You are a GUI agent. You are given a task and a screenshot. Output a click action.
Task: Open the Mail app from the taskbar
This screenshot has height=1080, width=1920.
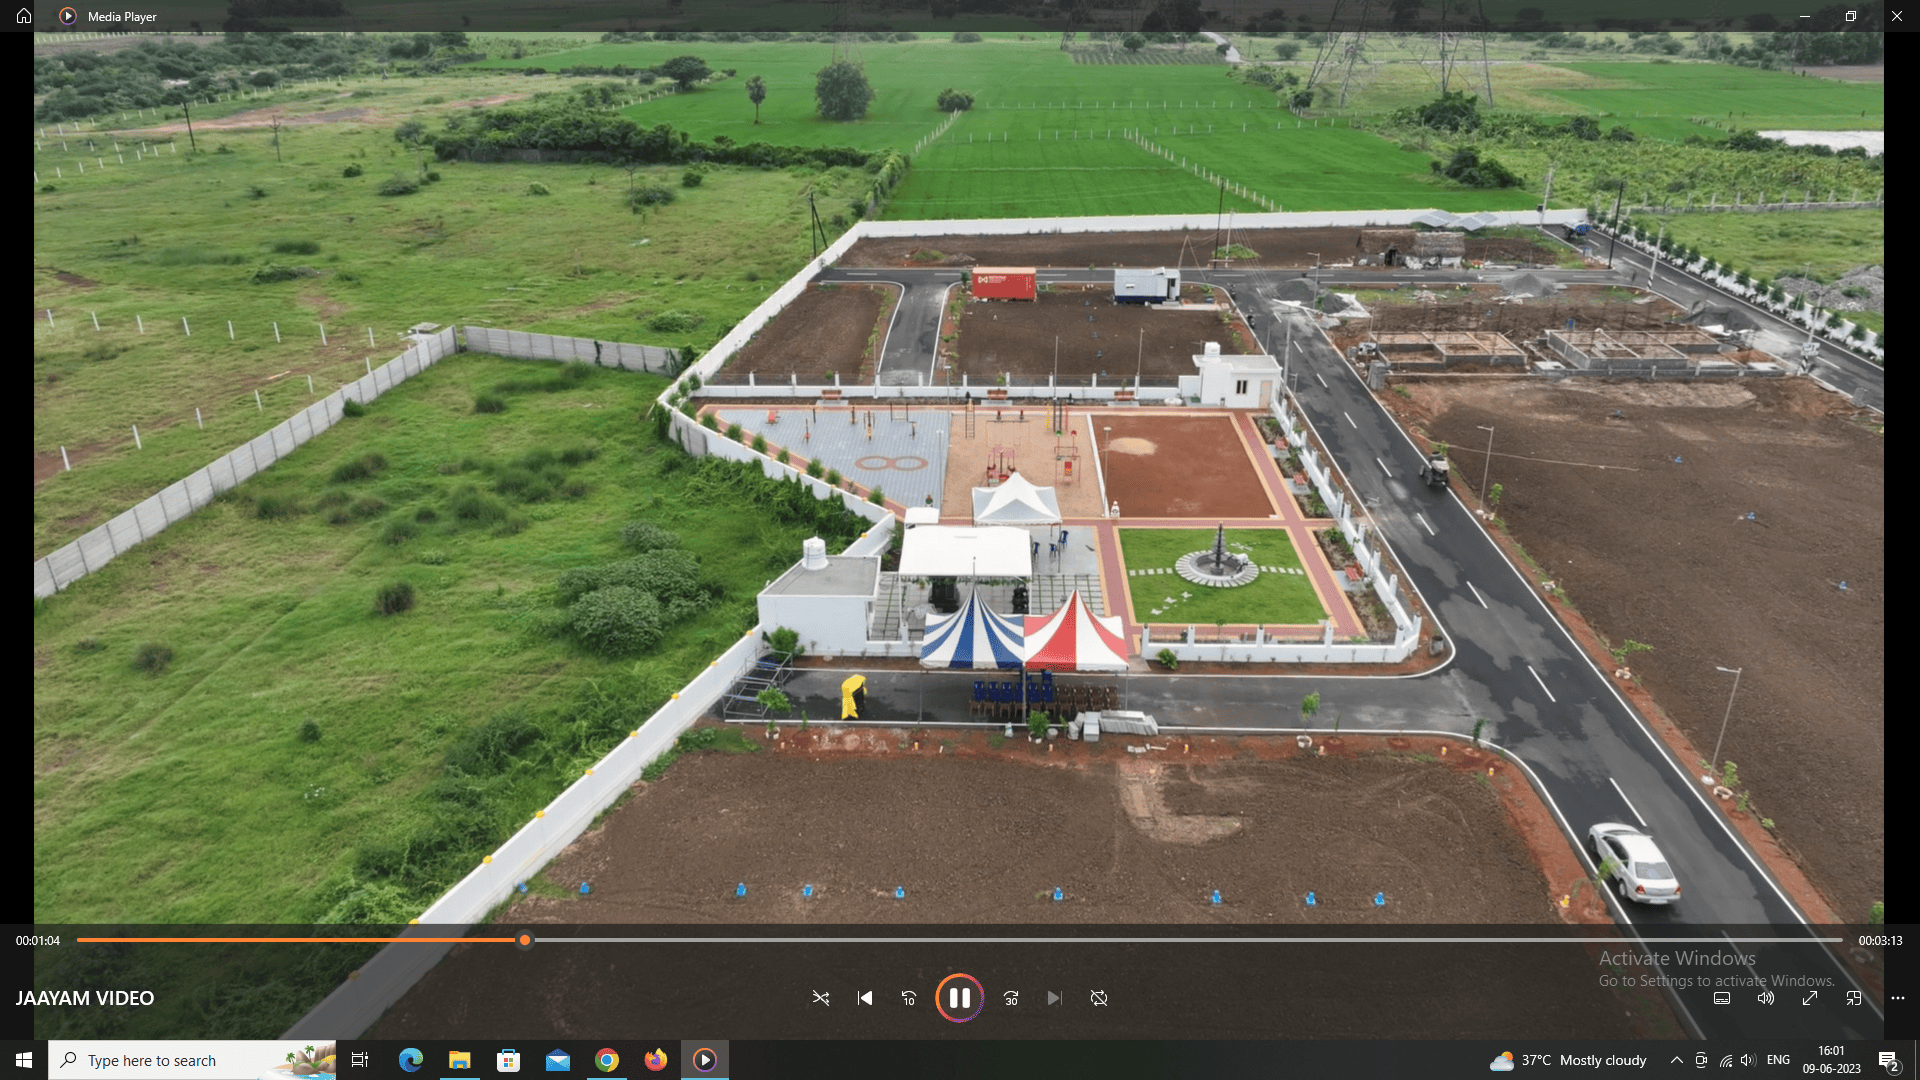point(557,1060)
